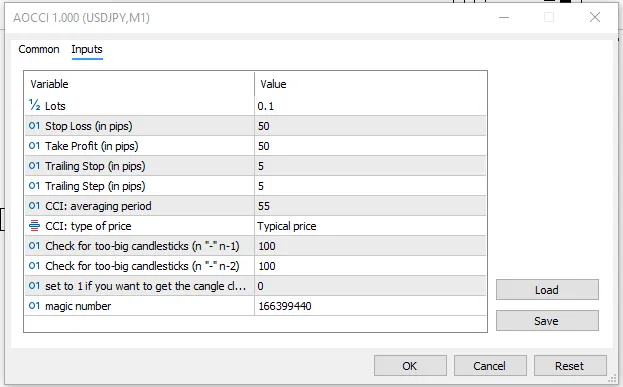Close the AOCCI dialog window
The image size is (623, 387).
point(595,17)
